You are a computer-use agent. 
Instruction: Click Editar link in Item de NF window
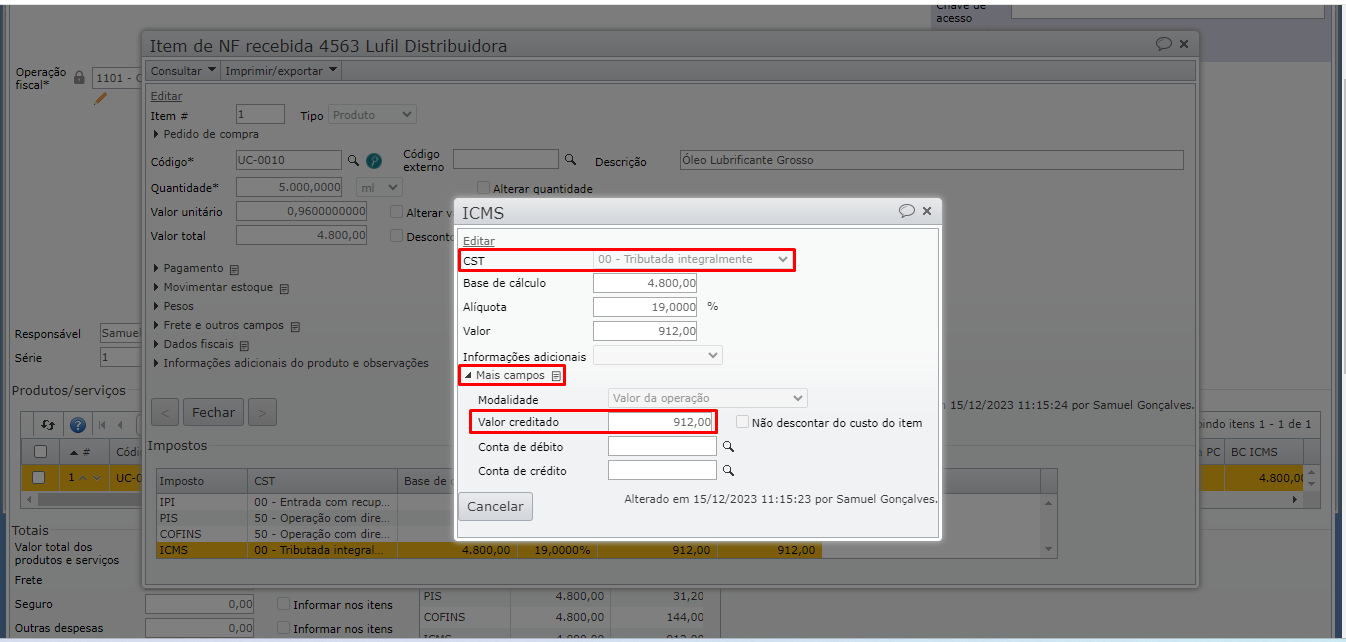pyautogui.click(x=166, y=96)
